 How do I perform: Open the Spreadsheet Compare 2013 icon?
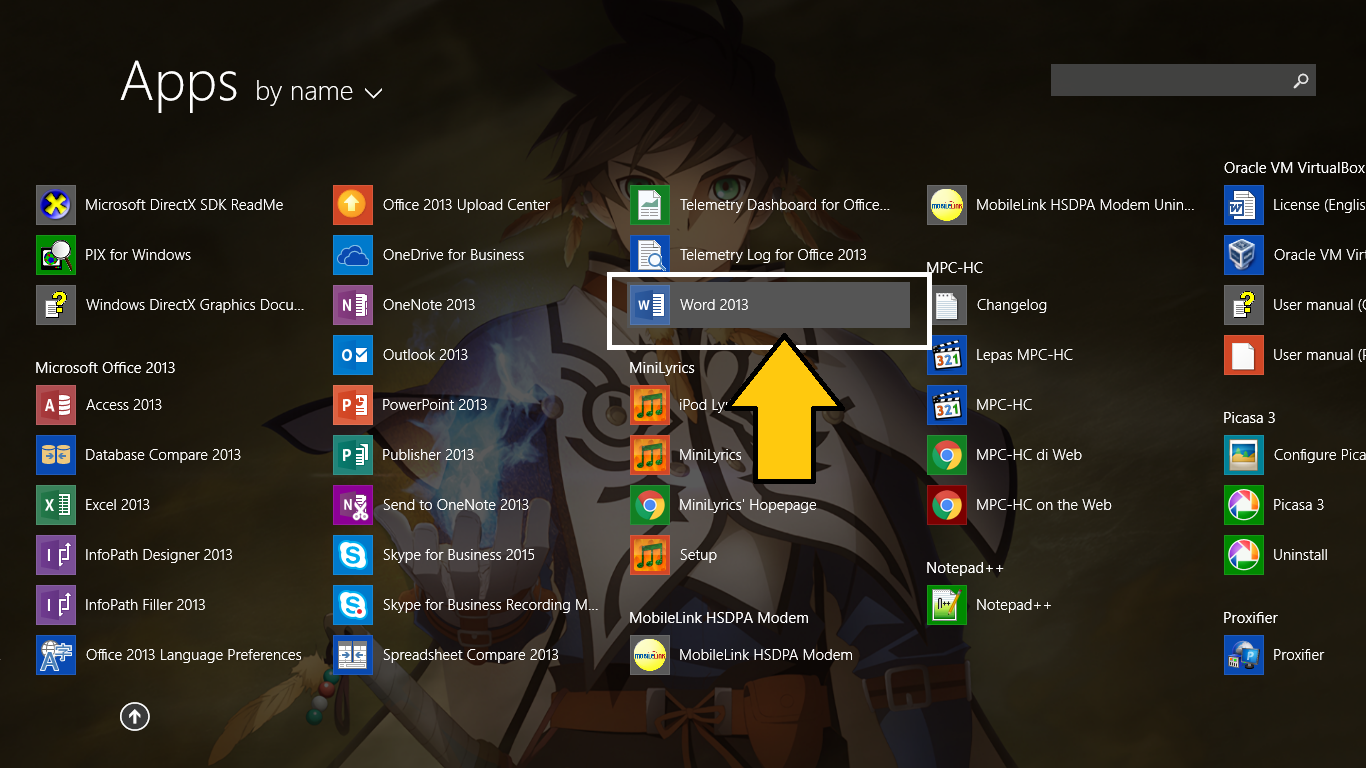click(x=353, y=655)
